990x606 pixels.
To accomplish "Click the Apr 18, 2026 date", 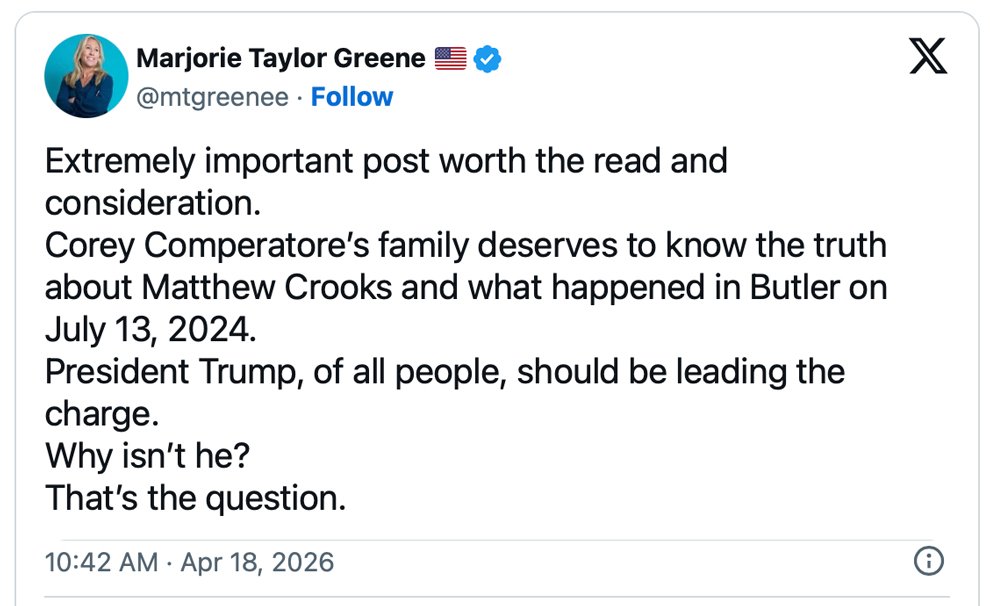I will [x=258, y=562].
